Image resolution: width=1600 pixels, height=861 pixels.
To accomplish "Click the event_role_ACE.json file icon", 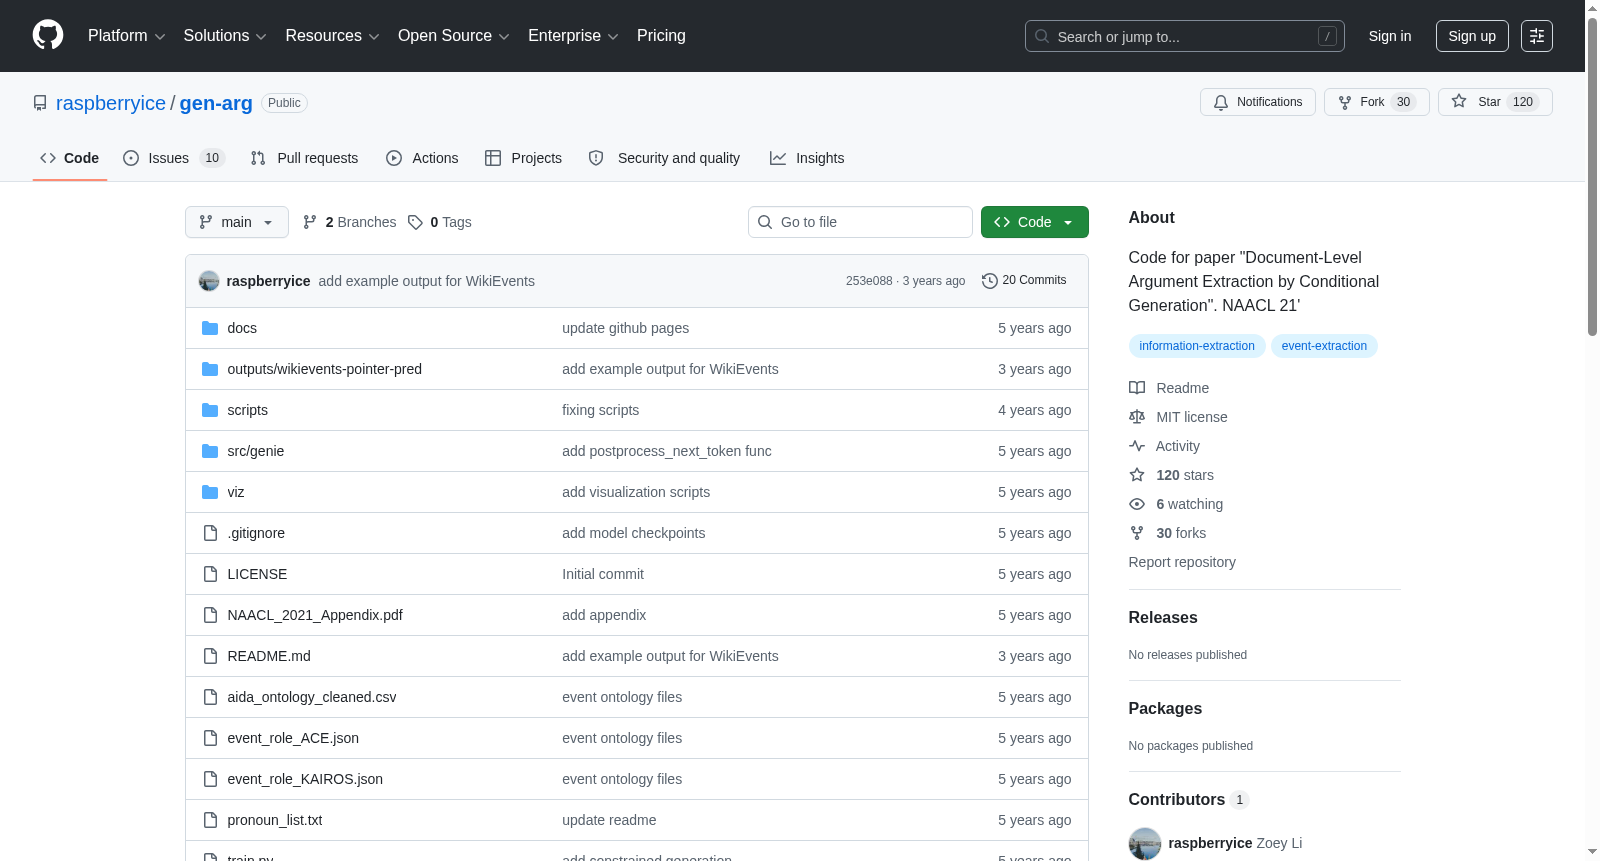I will 210,738.
